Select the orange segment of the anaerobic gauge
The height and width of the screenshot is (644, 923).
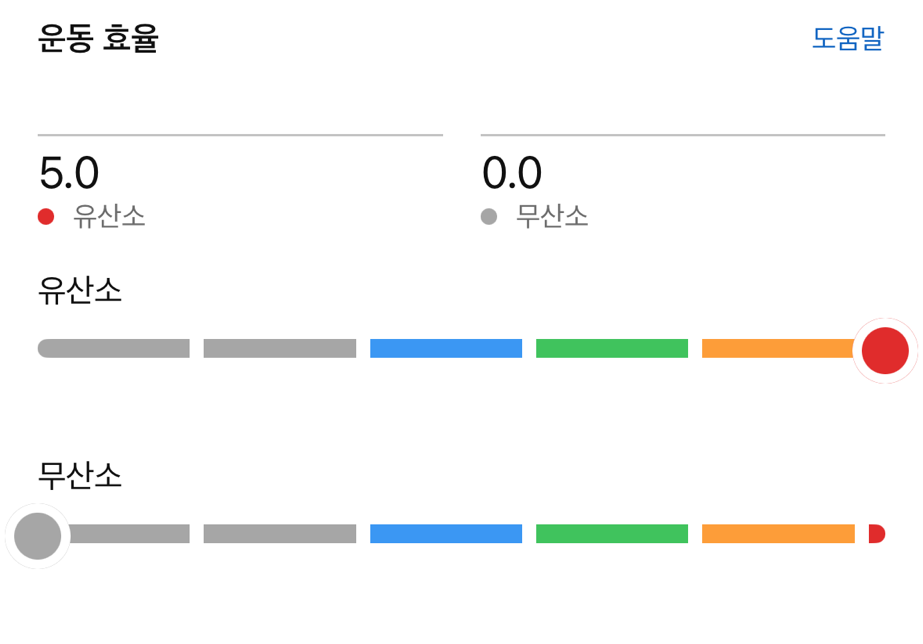pos(778,534)
